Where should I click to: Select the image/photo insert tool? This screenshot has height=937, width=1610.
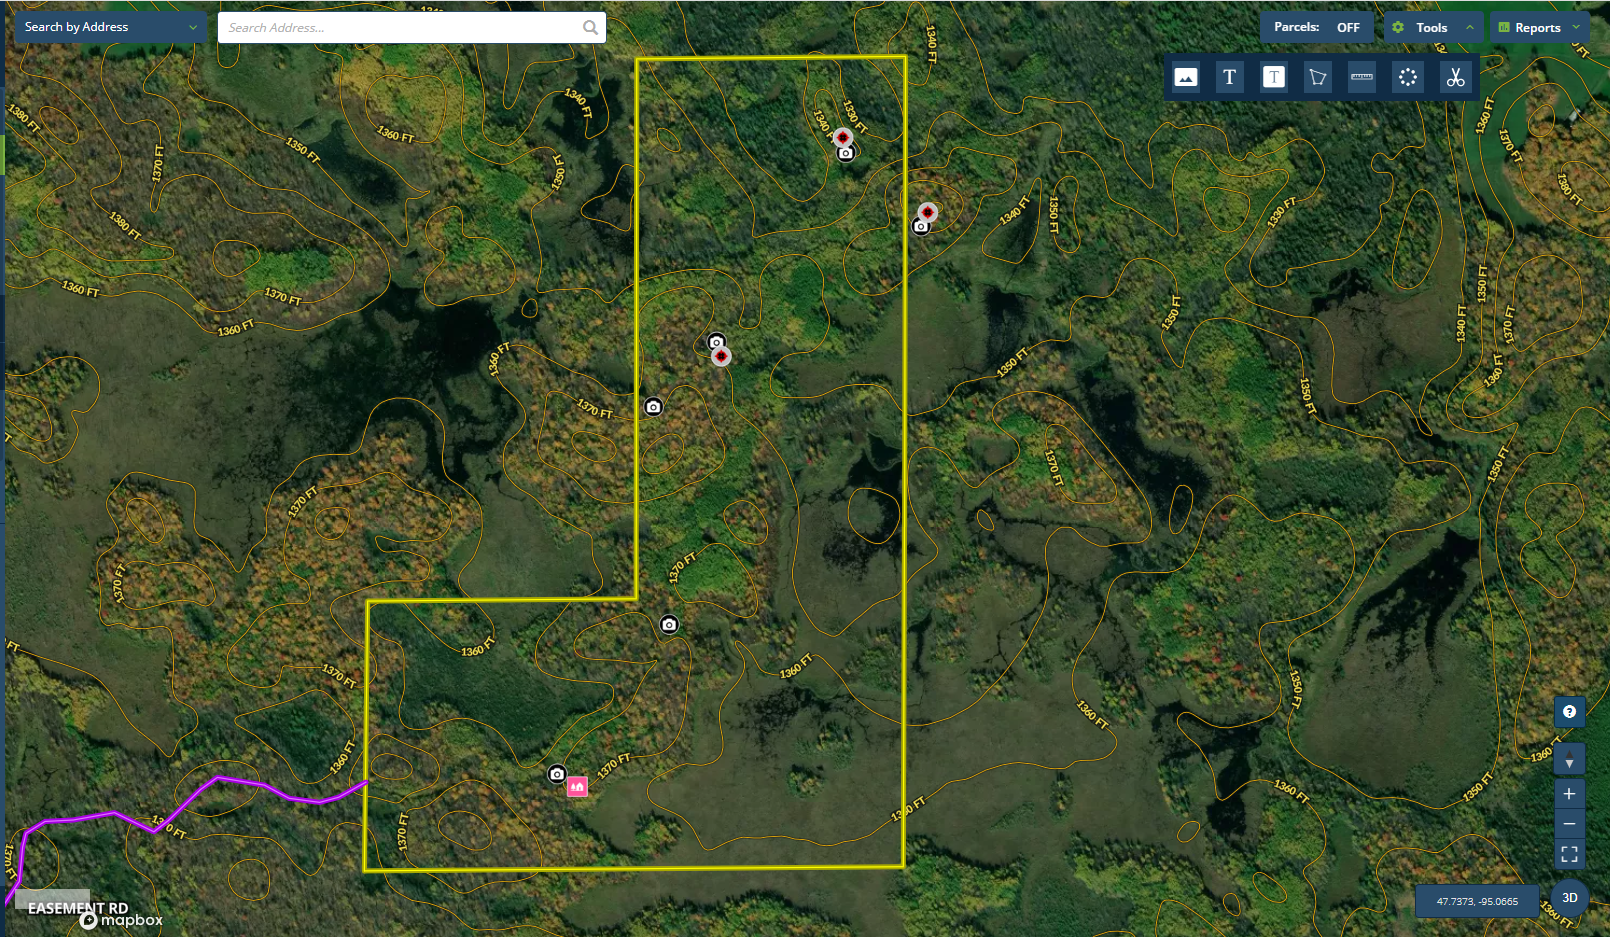click(x=1186, y=77)
